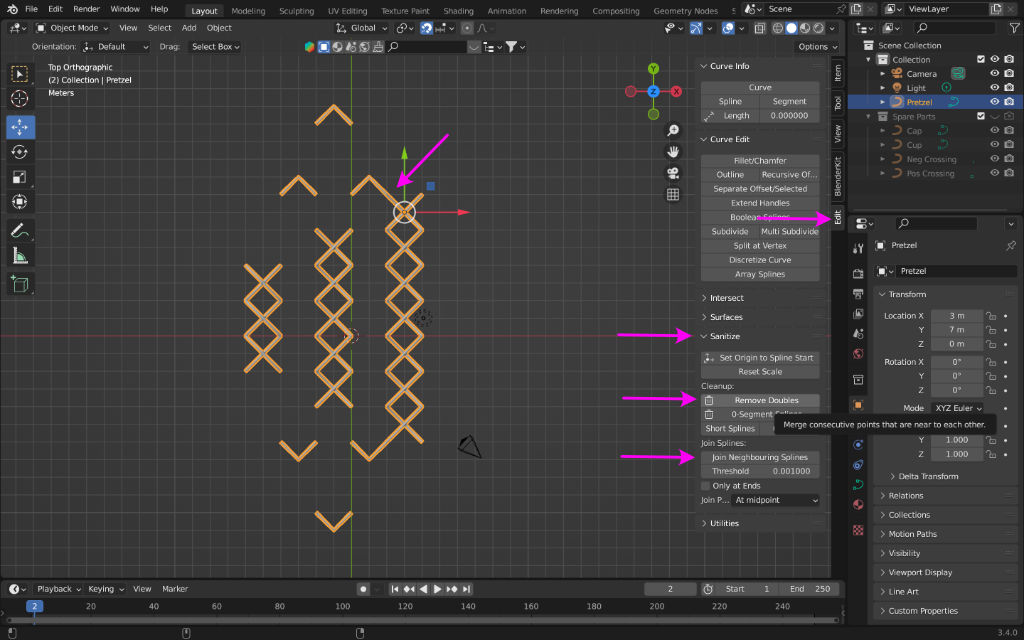Open rotation Mode XYZ Euler dropdown
Screen dimensions: 1024x640
click(x=959, y=408)
